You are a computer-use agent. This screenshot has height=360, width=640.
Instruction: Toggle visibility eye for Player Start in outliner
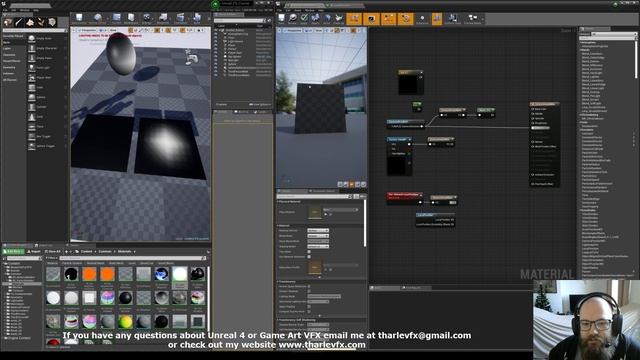216,53
